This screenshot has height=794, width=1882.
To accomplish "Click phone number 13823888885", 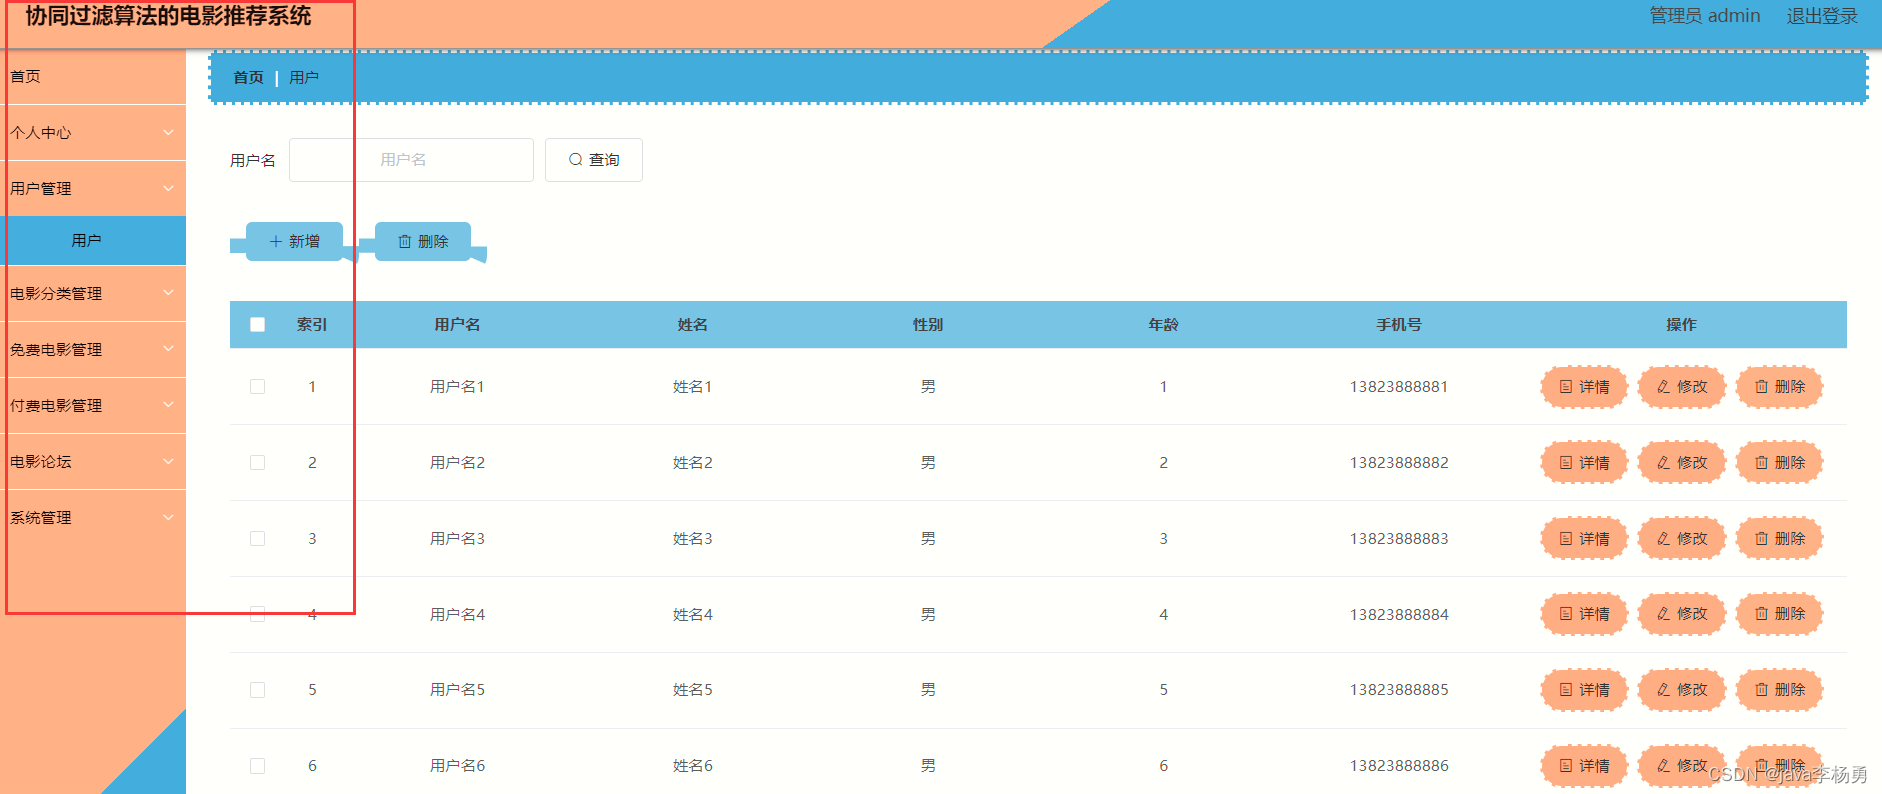I will pyautogui.click(x=1399, y=690).
